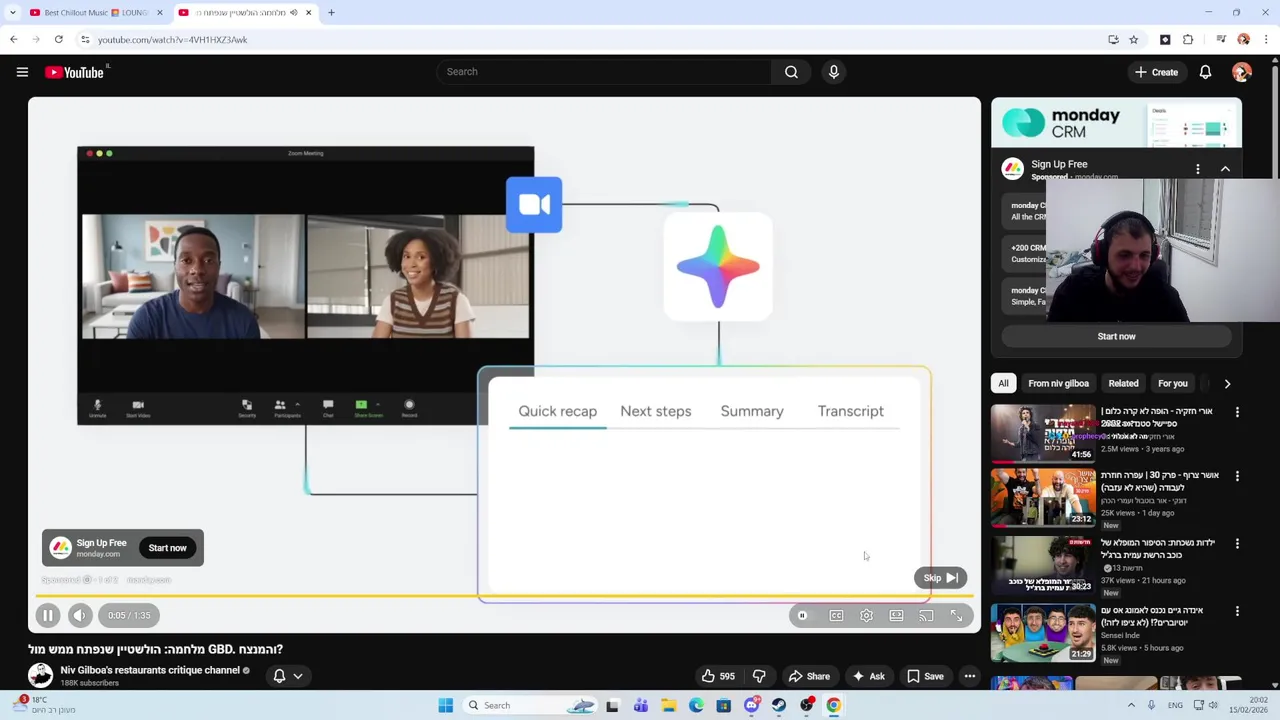Screen dimensions: 1280x720
Task: Open Niv Gilboa's restaurants critique channel link
Action: [x=150, y=670]
